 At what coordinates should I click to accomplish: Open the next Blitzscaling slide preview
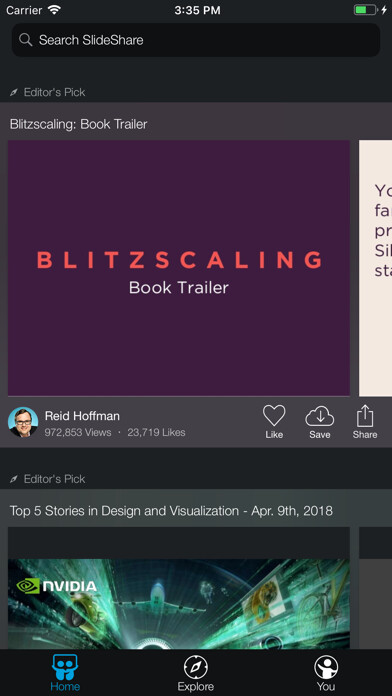376,268
